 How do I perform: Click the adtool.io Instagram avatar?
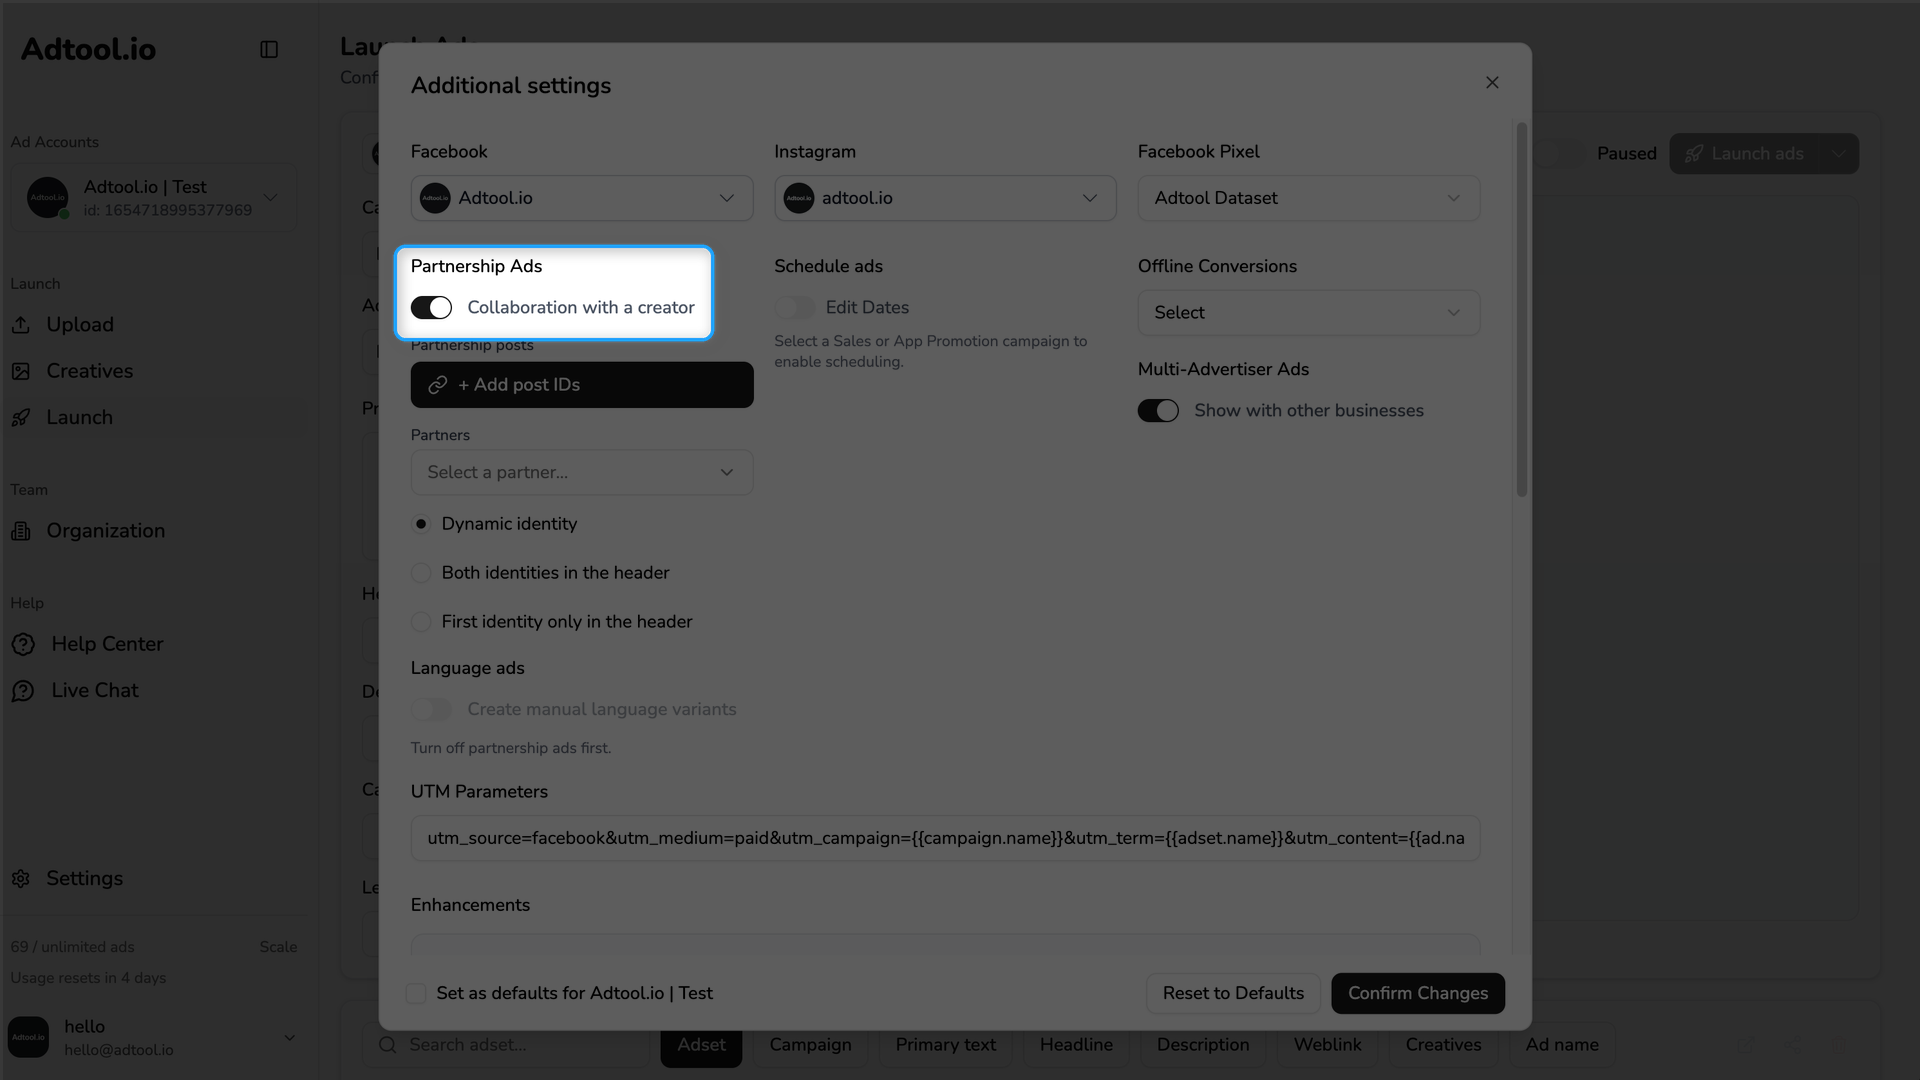point(799,198)
